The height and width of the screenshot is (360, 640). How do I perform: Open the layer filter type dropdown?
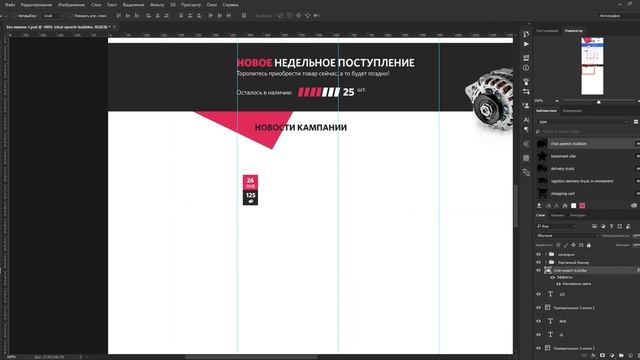click(557, 226)
